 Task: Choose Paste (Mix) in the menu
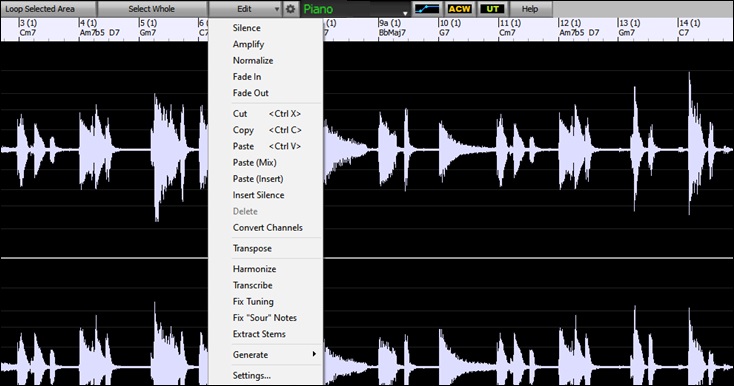[x=255, y=163]
